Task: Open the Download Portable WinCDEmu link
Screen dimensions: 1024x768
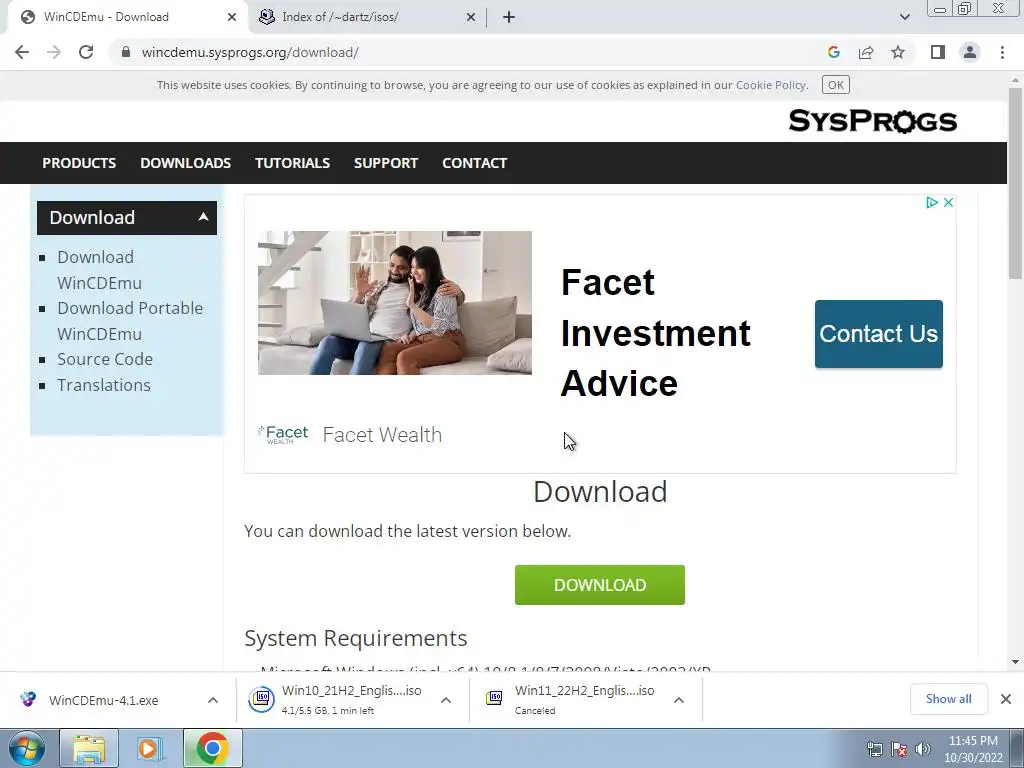Action: coord(130,321)
